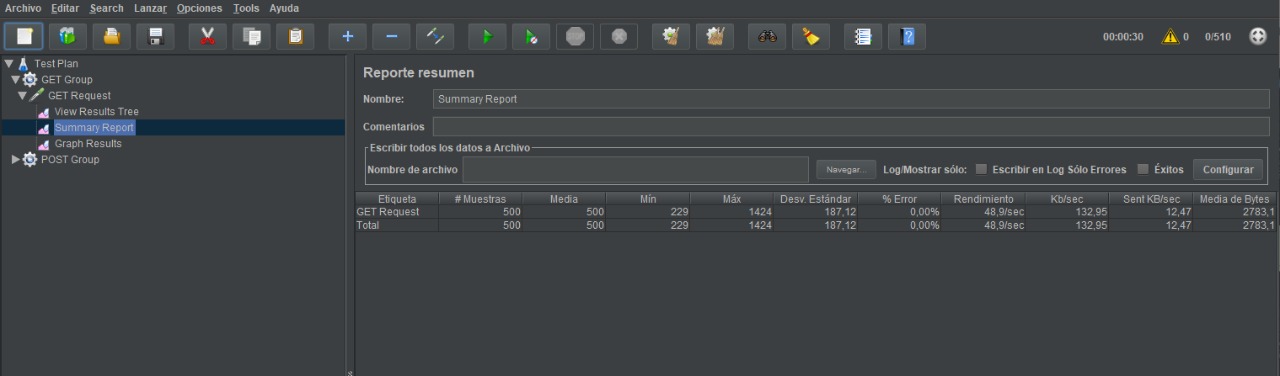Select the GET Group thread group label
This screenshot has height=376, width=1280.
(67, 79)
